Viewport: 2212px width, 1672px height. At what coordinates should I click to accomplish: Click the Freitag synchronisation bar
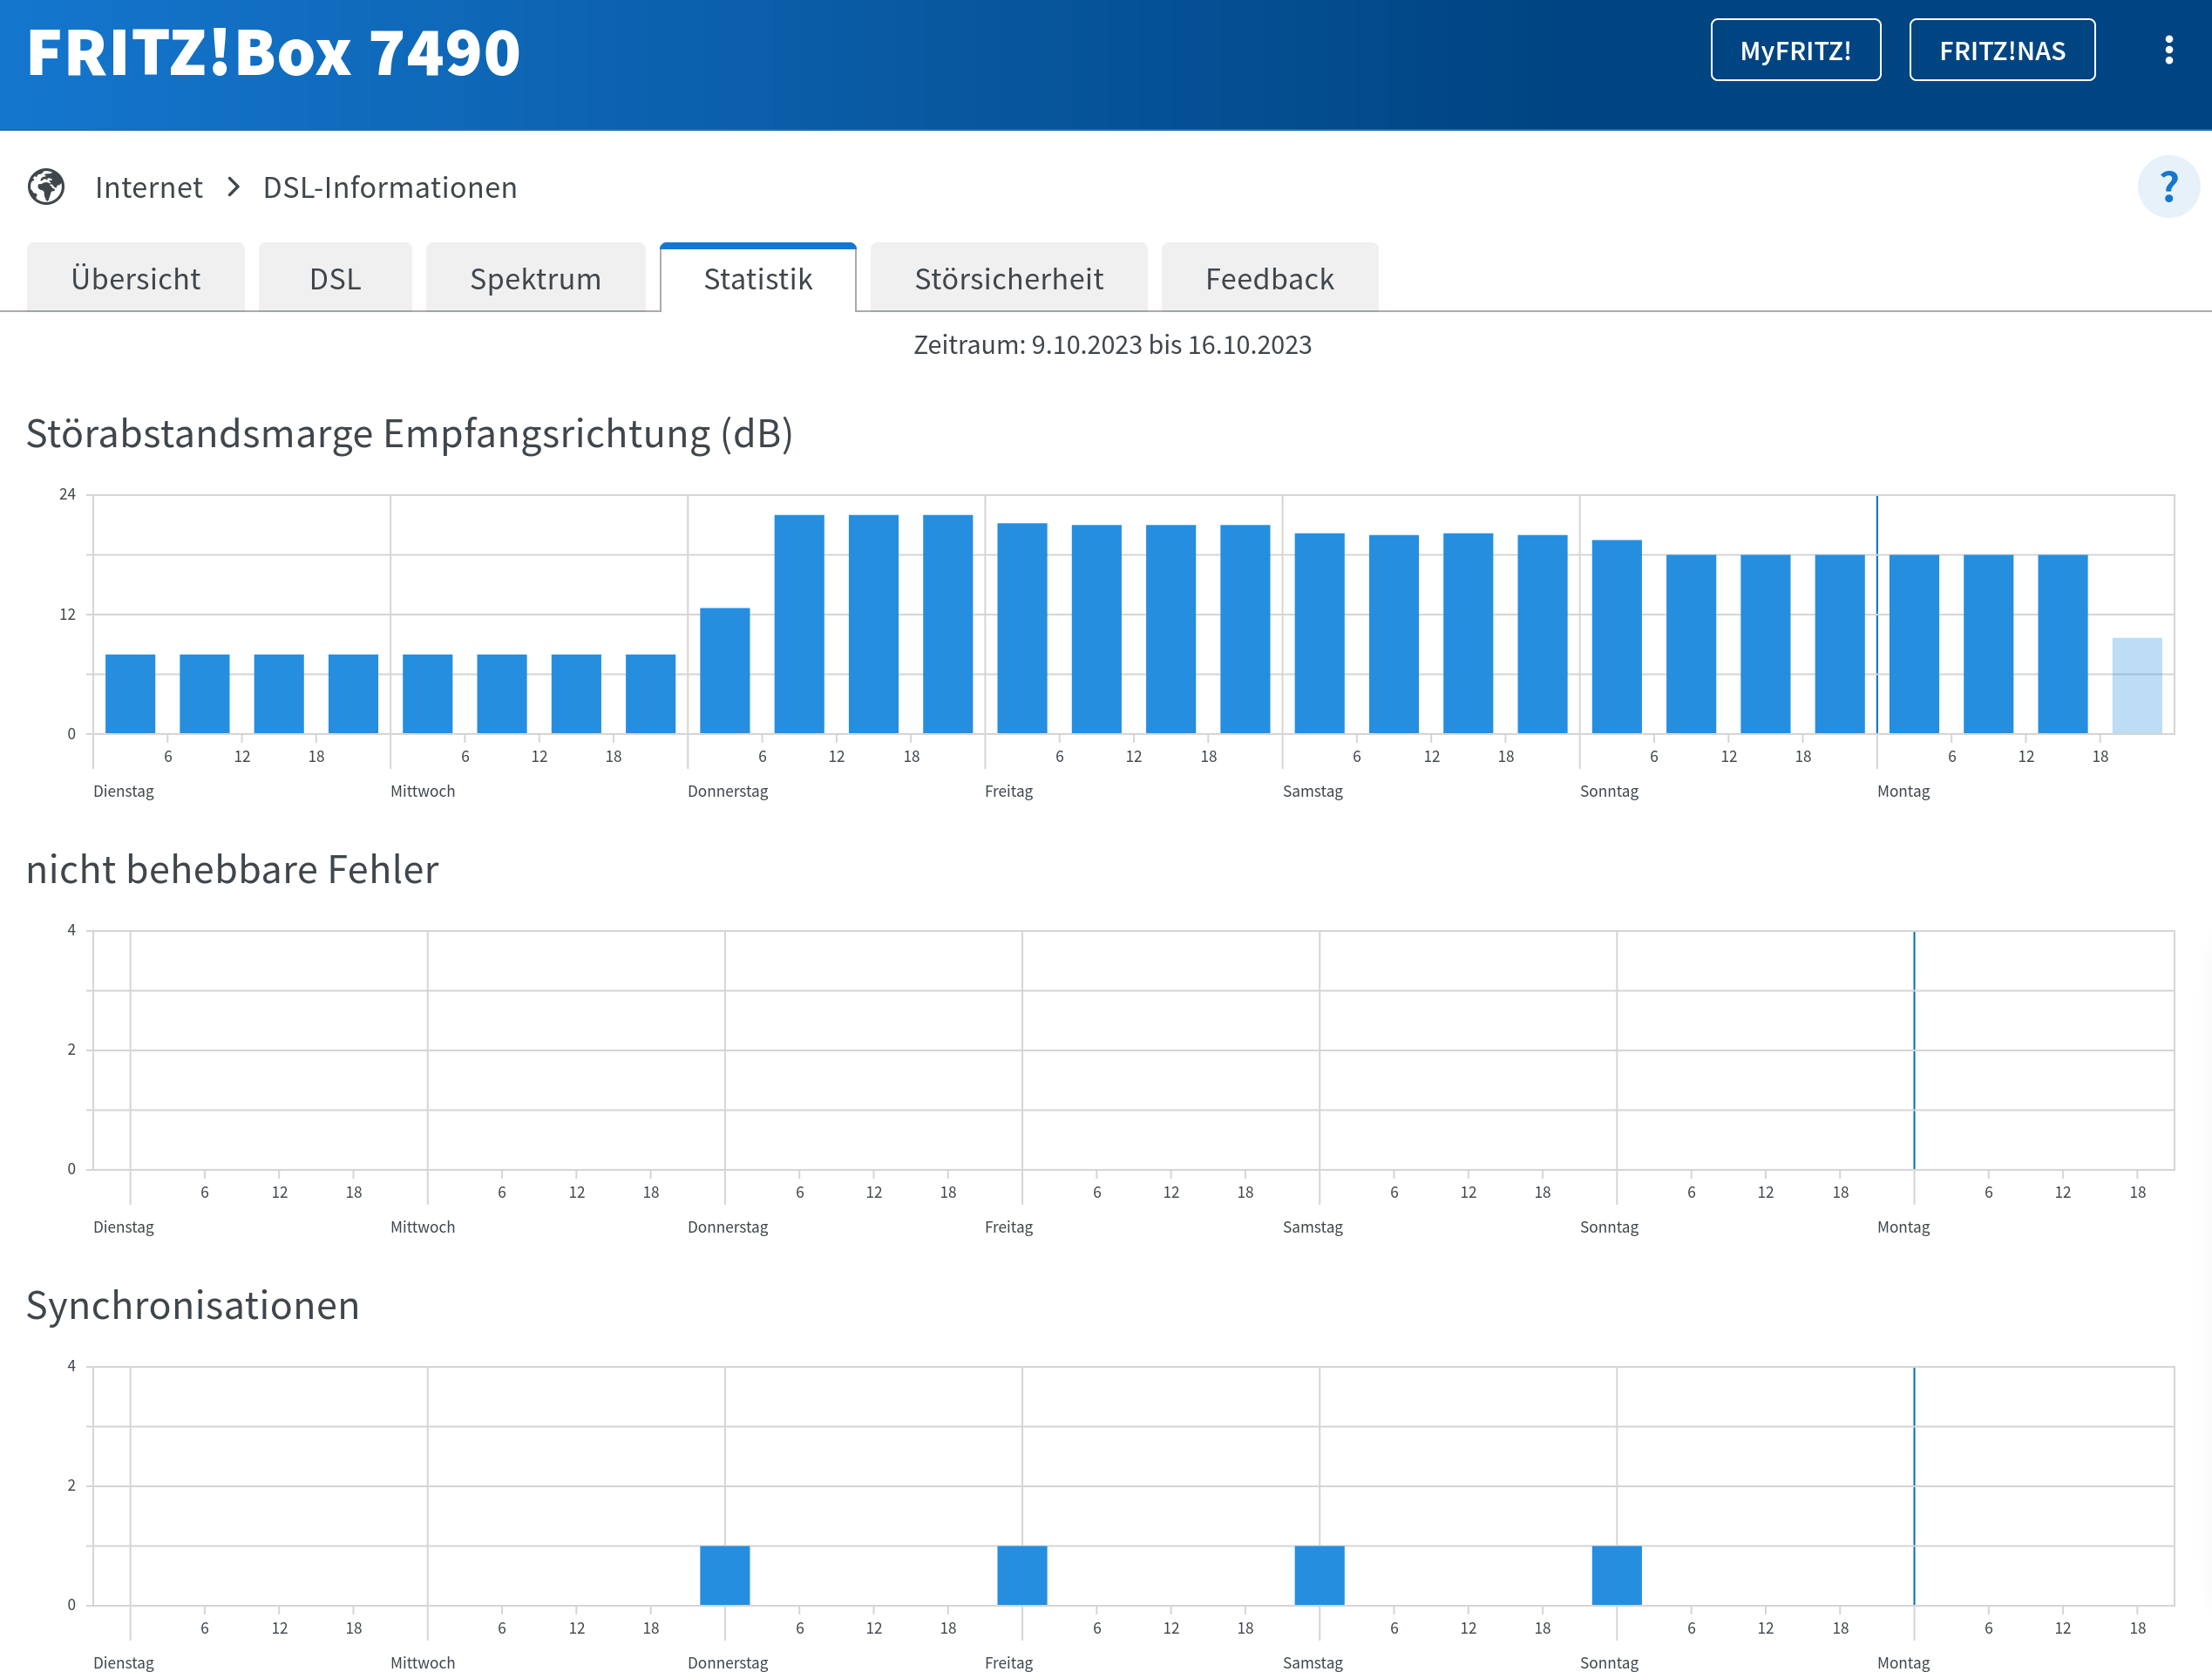1021,1575
